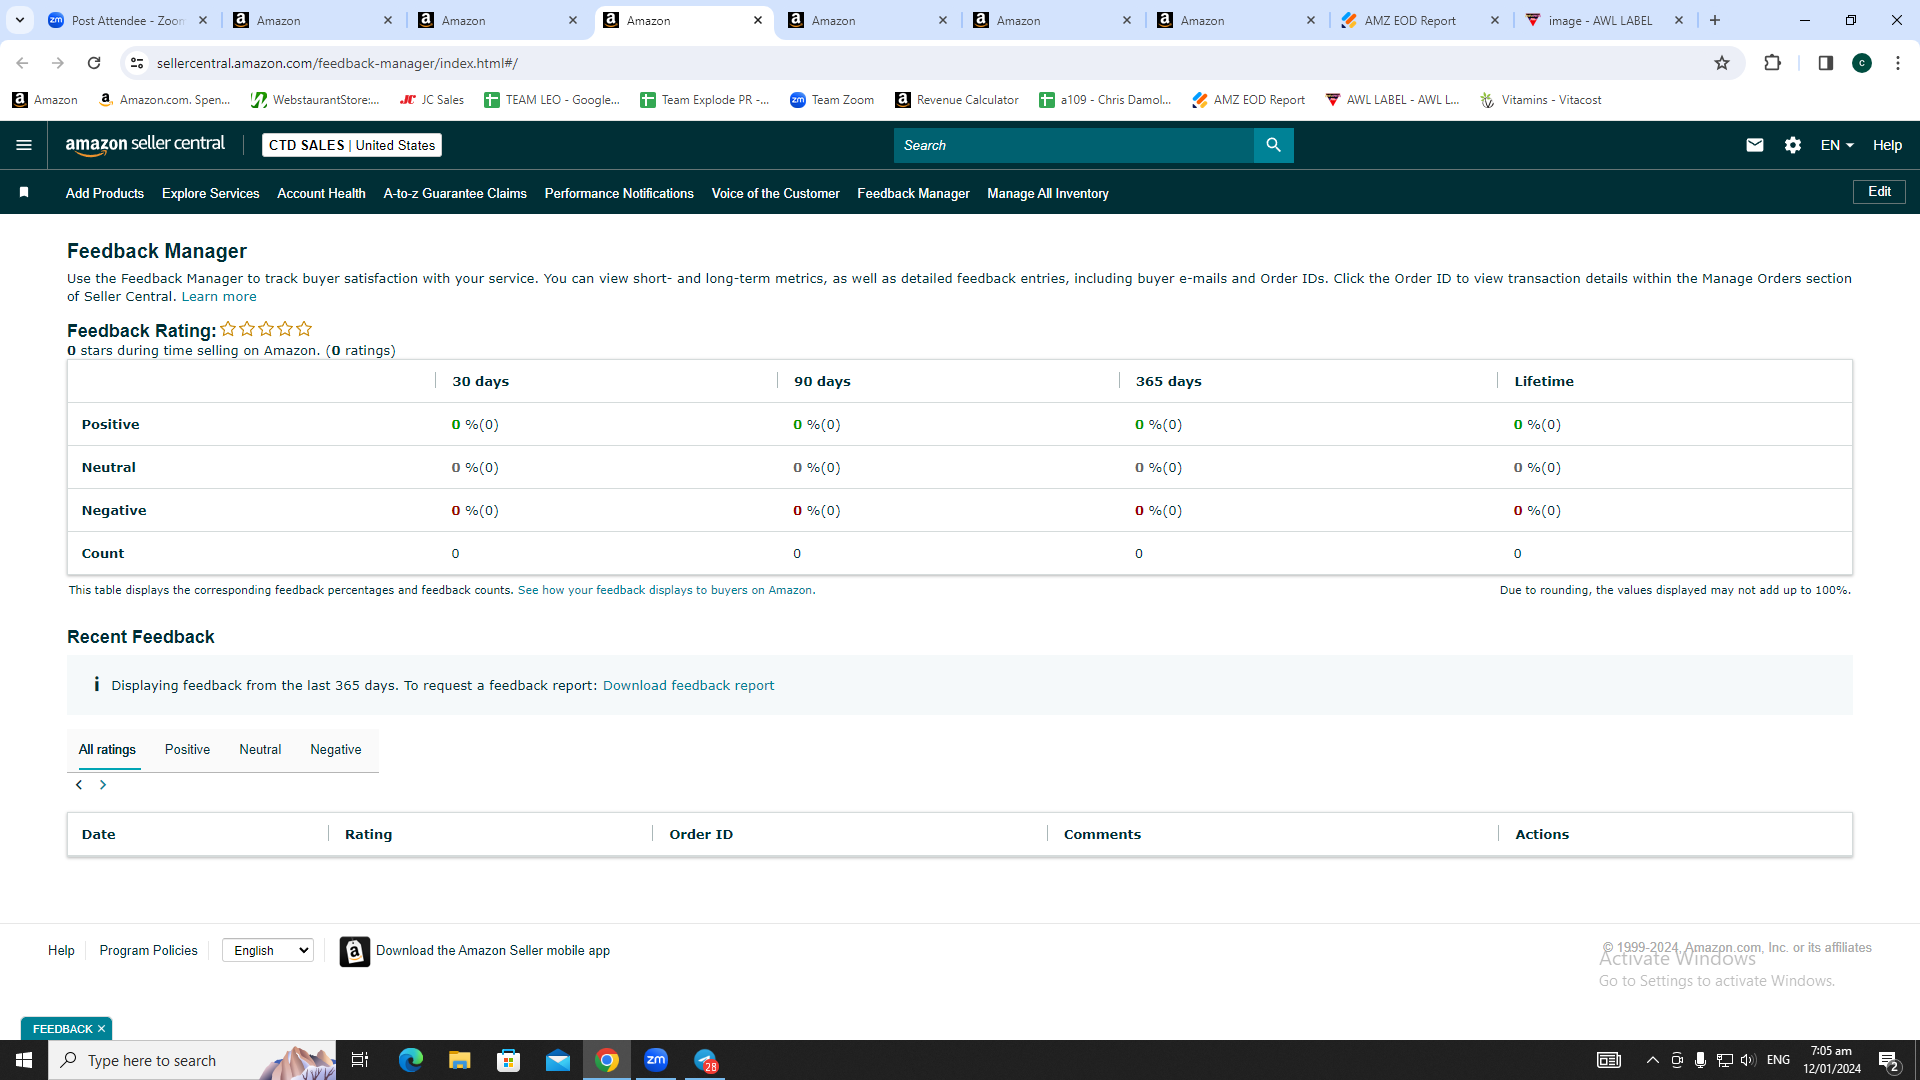Open File Explorer from the taskbar

coord(459,1060)
